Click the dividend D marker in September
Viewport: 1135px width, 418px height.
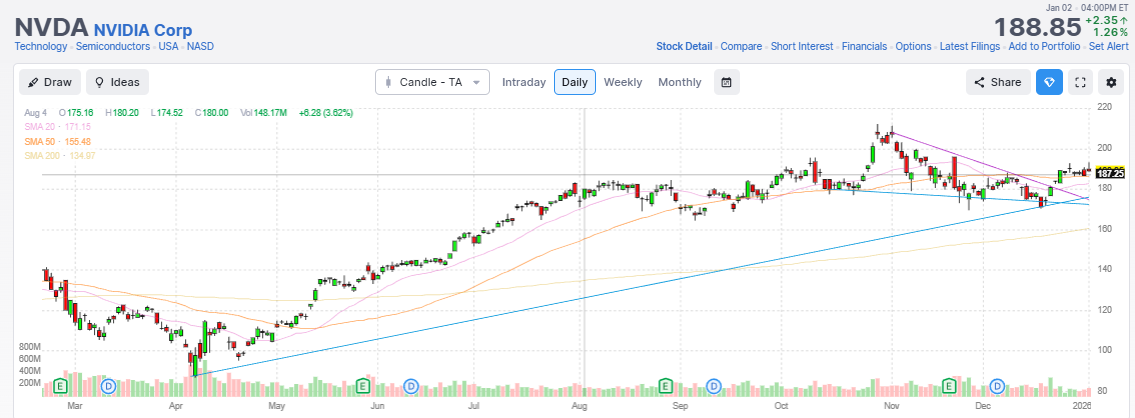714,385
